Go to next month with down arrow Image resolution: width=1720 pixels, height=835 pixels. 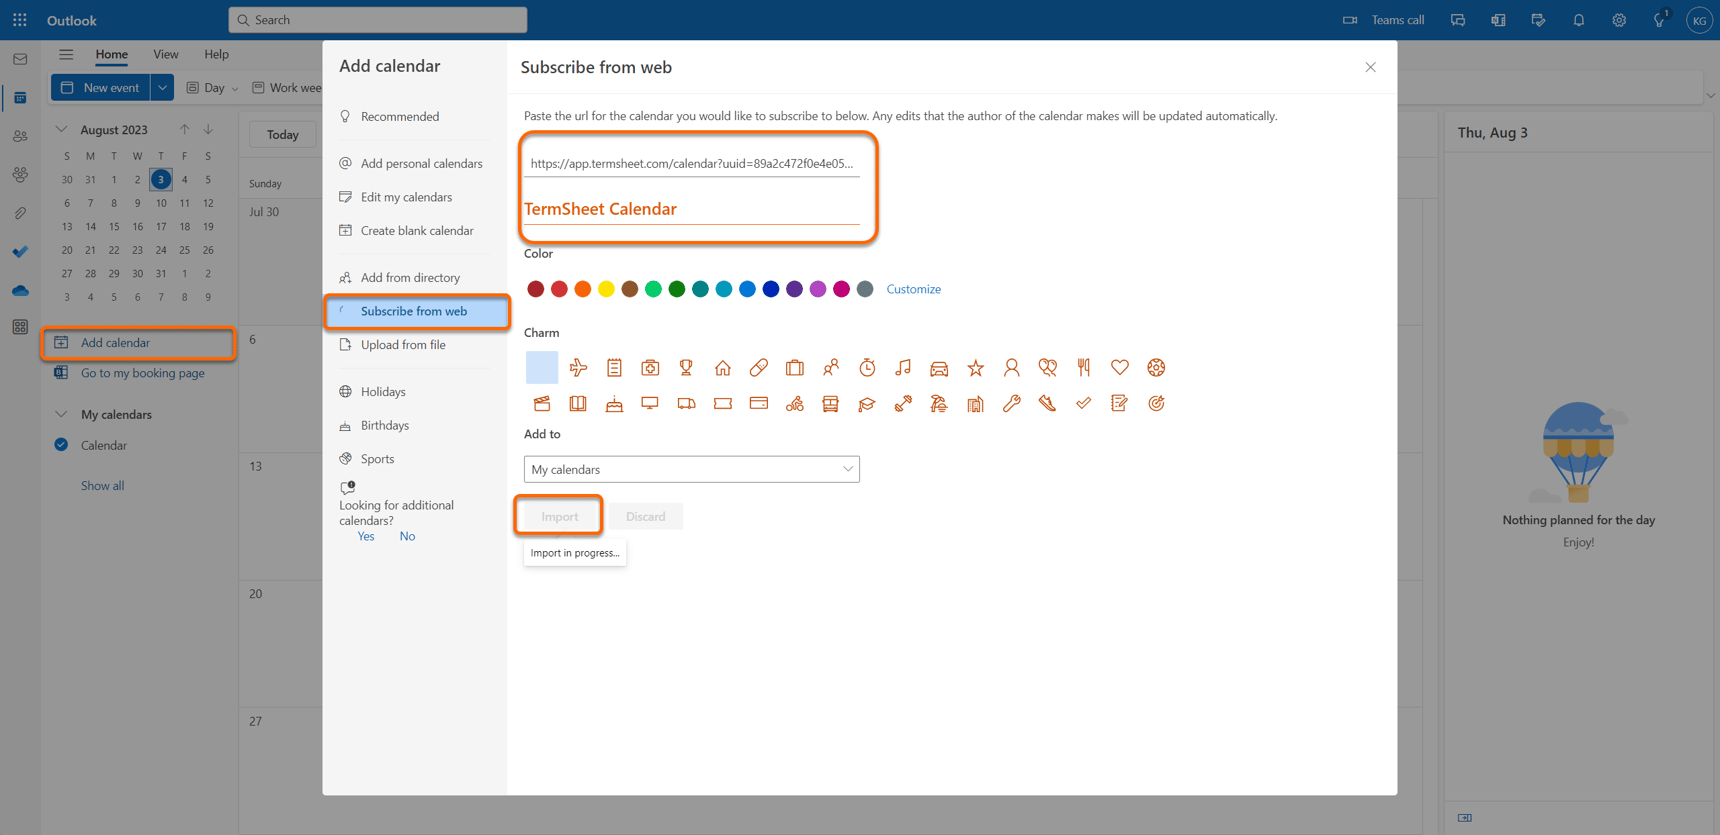208,129
